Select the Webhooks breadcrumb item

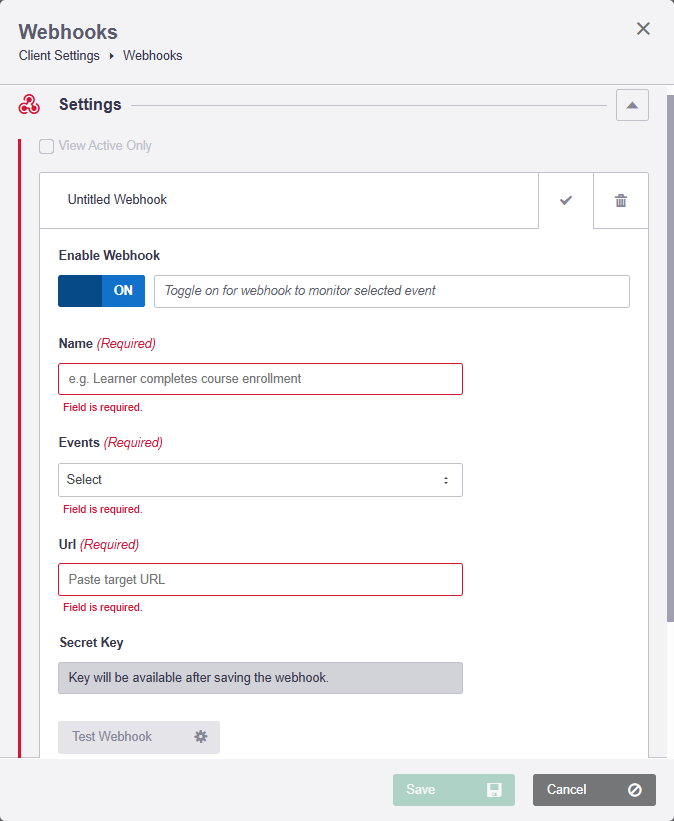[152, 55]
